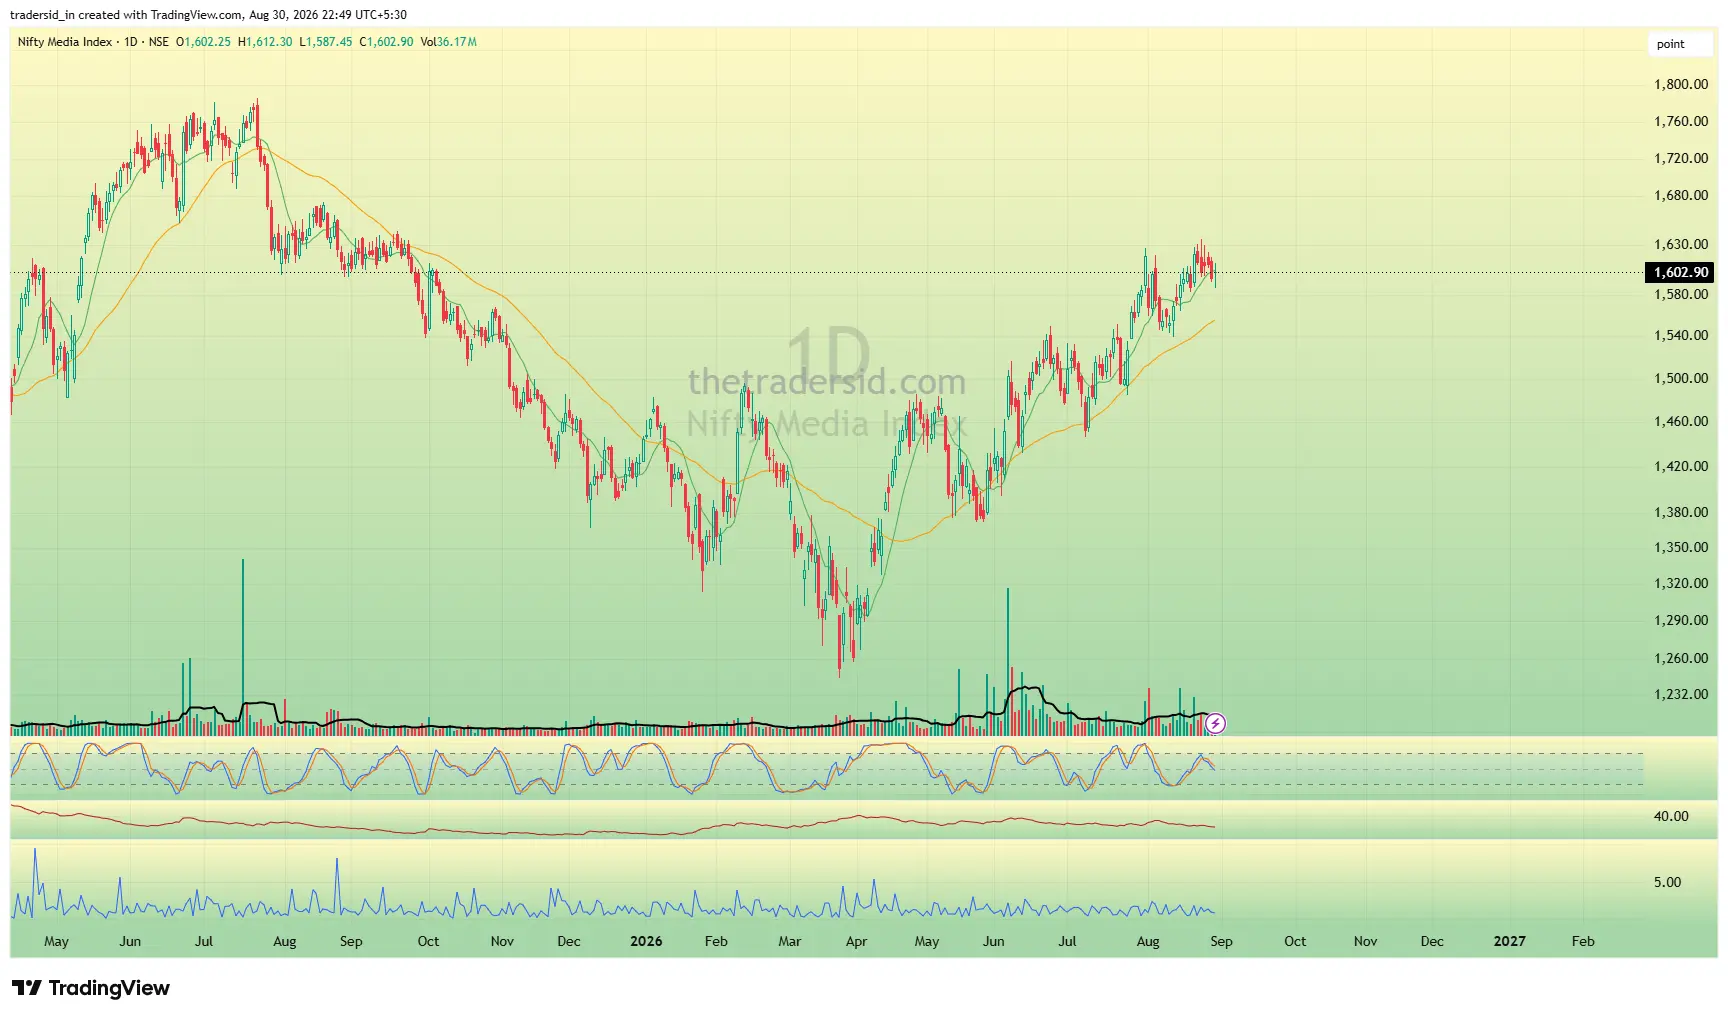Click the TradingView wordmark beside the logo

pos(109,988)
